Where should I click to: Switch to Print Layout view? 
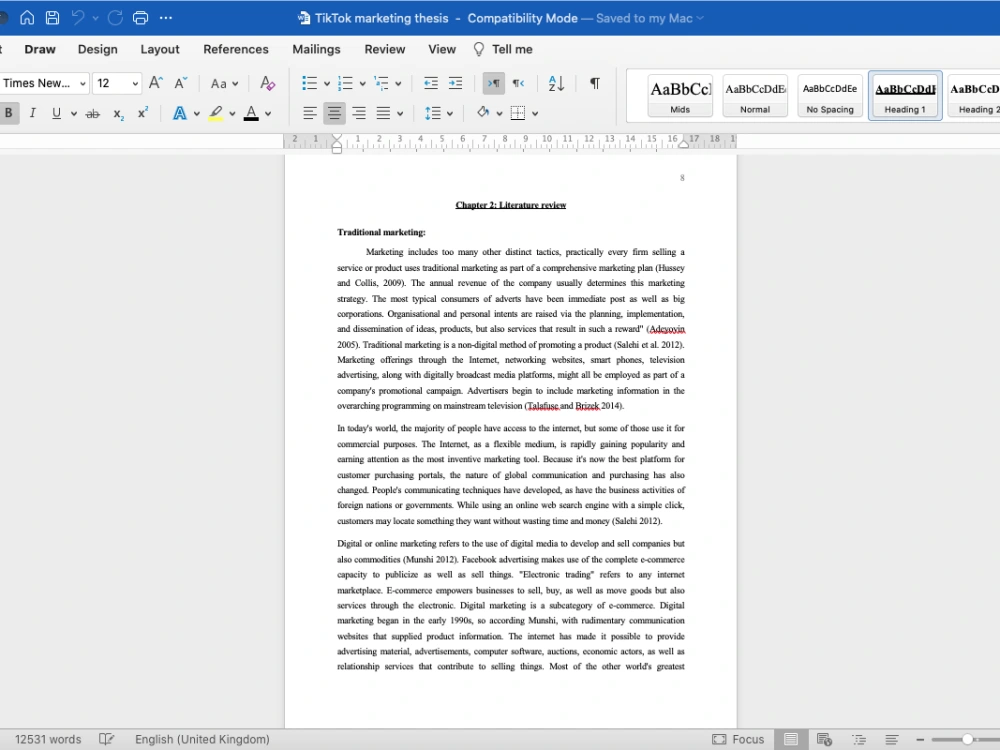click(x=791, y=739)
